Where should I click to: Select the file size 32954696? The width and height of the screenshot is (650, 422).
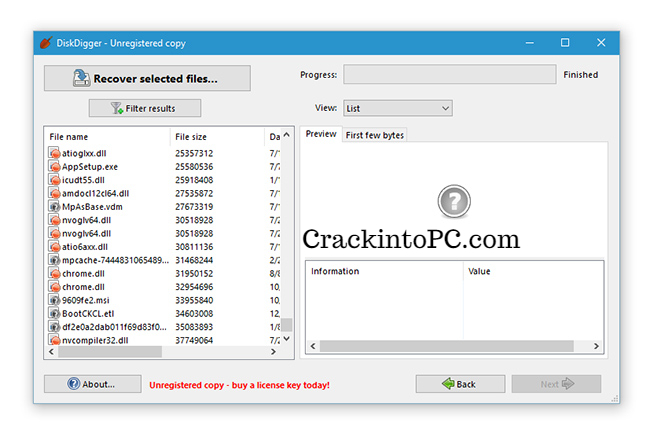click(194, 287)
